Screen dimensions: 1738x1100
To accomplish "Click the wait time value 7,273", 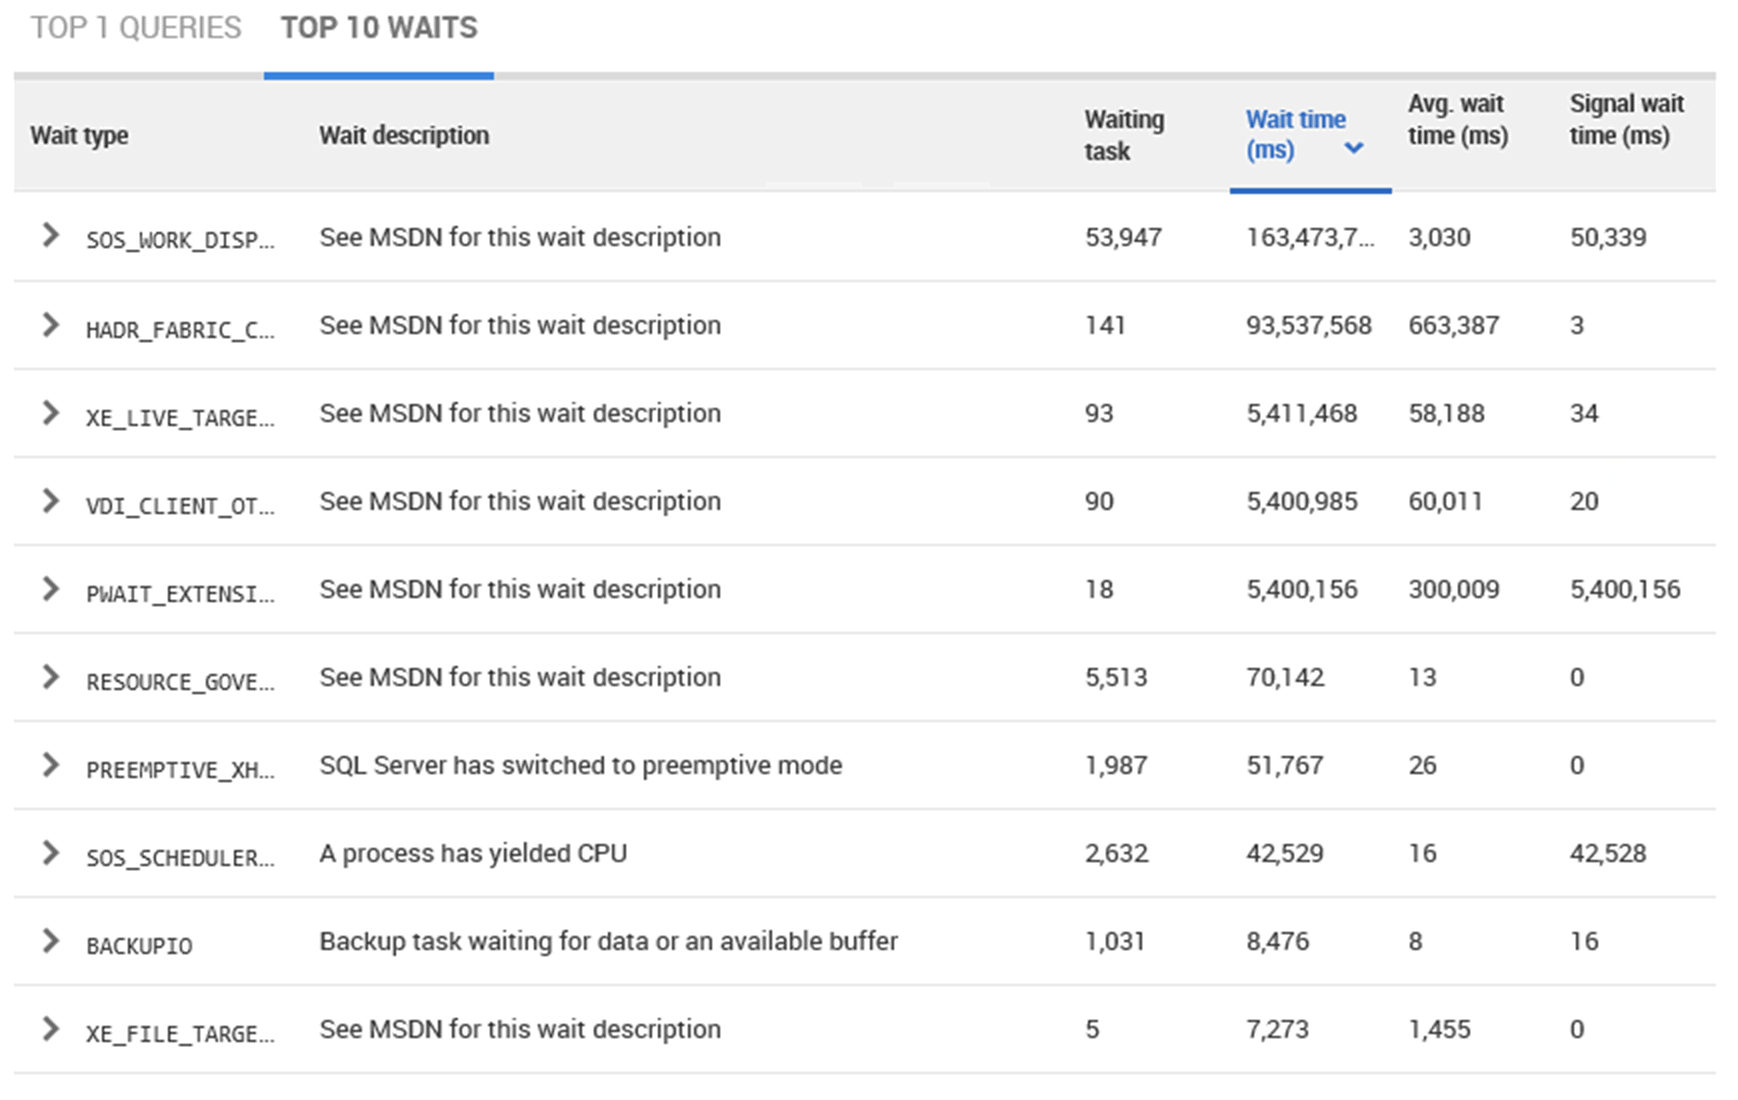I will point(1277,1029).
